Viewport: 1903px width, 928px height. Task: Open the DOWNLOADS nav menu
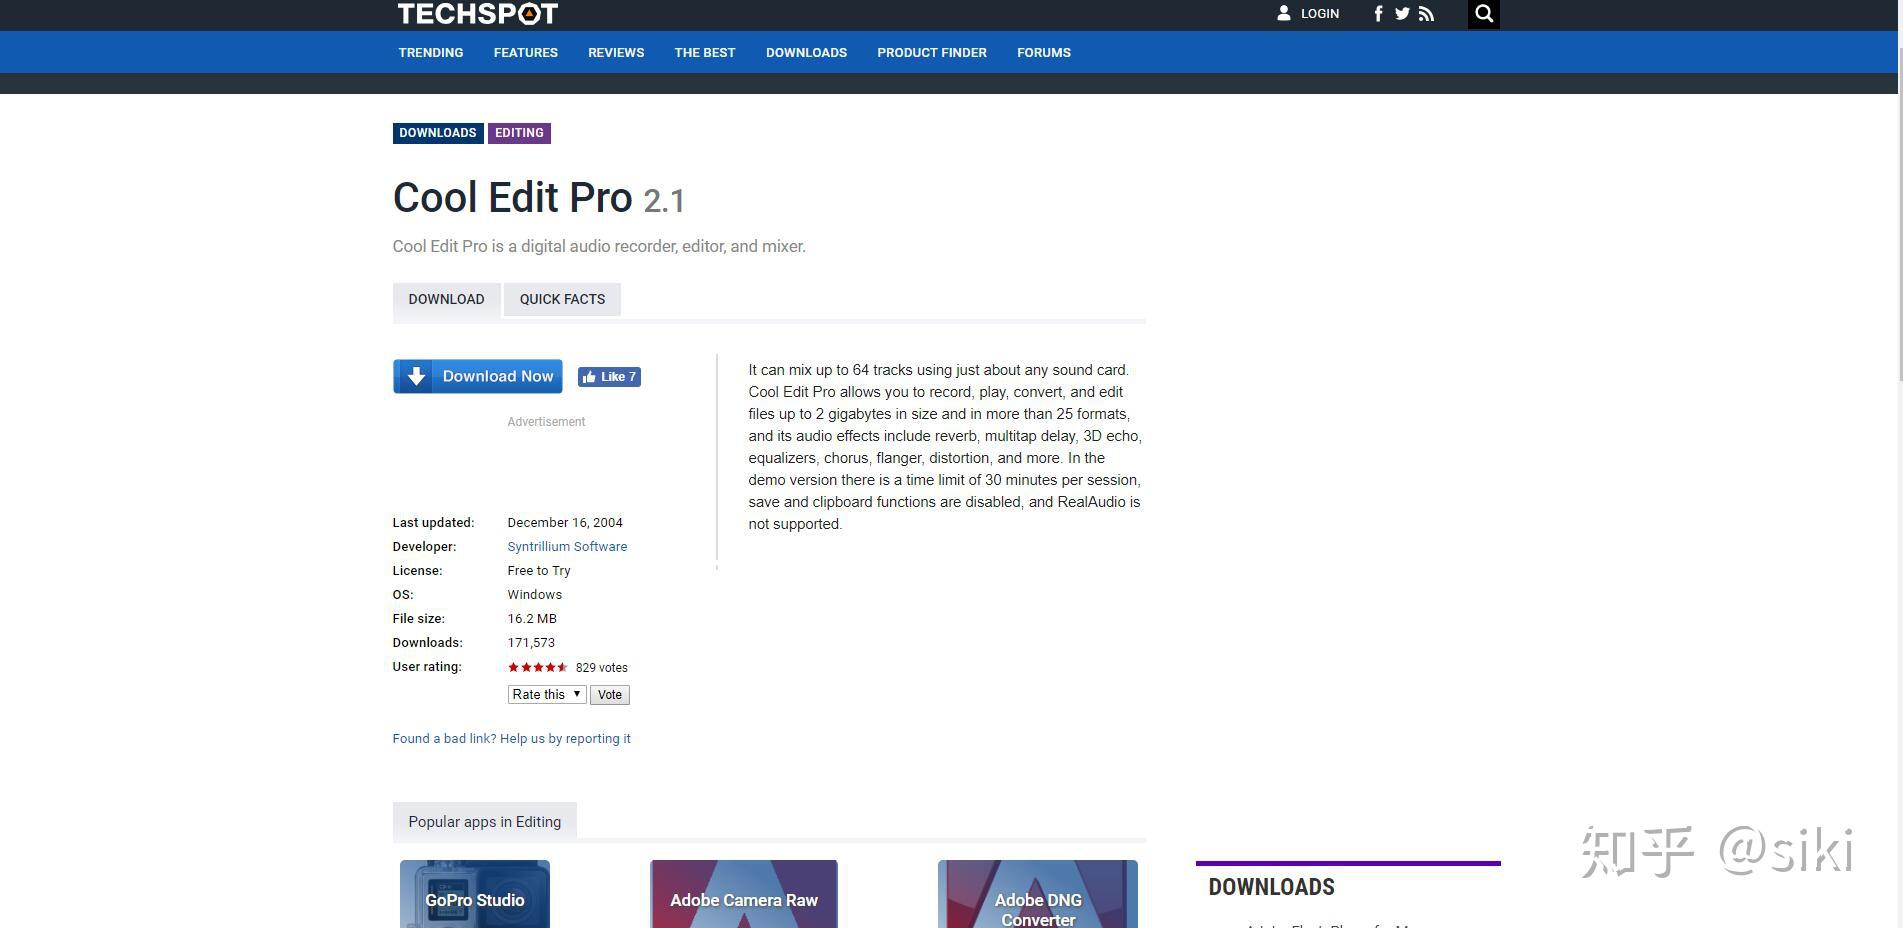pyautogui.click(x=806, y=52)
